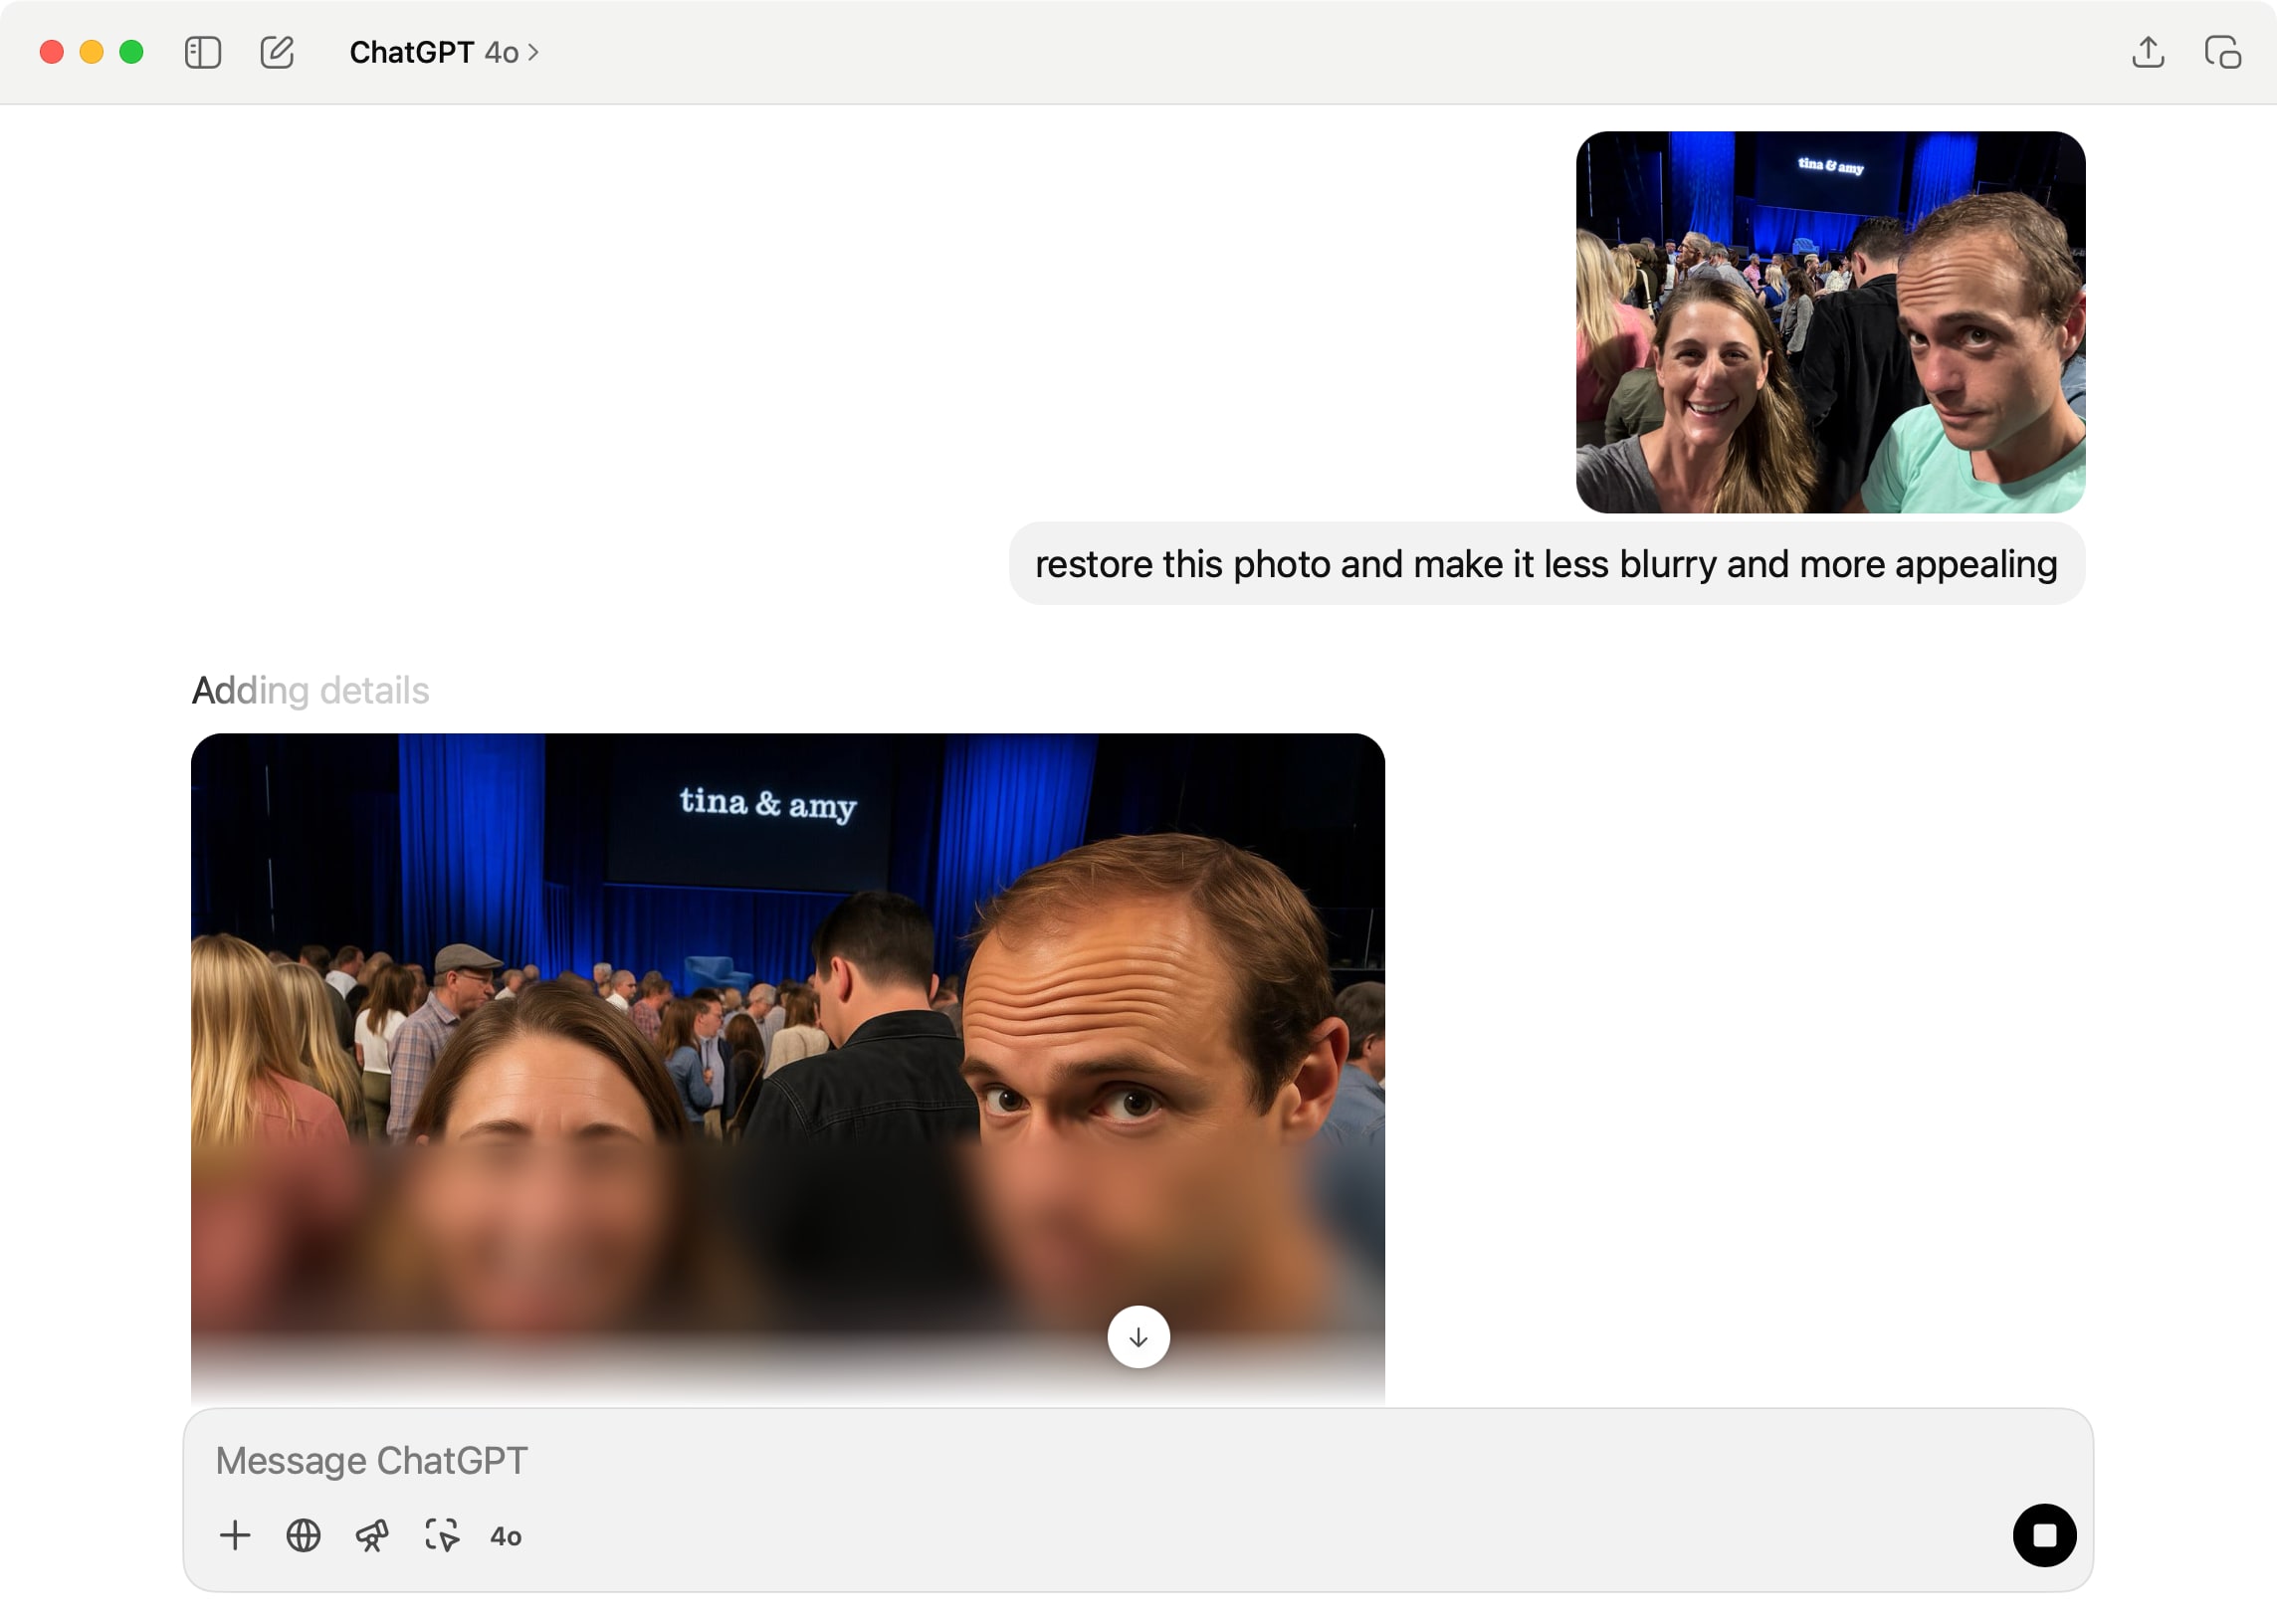Click the green fullscreen window button

point(131,52)
